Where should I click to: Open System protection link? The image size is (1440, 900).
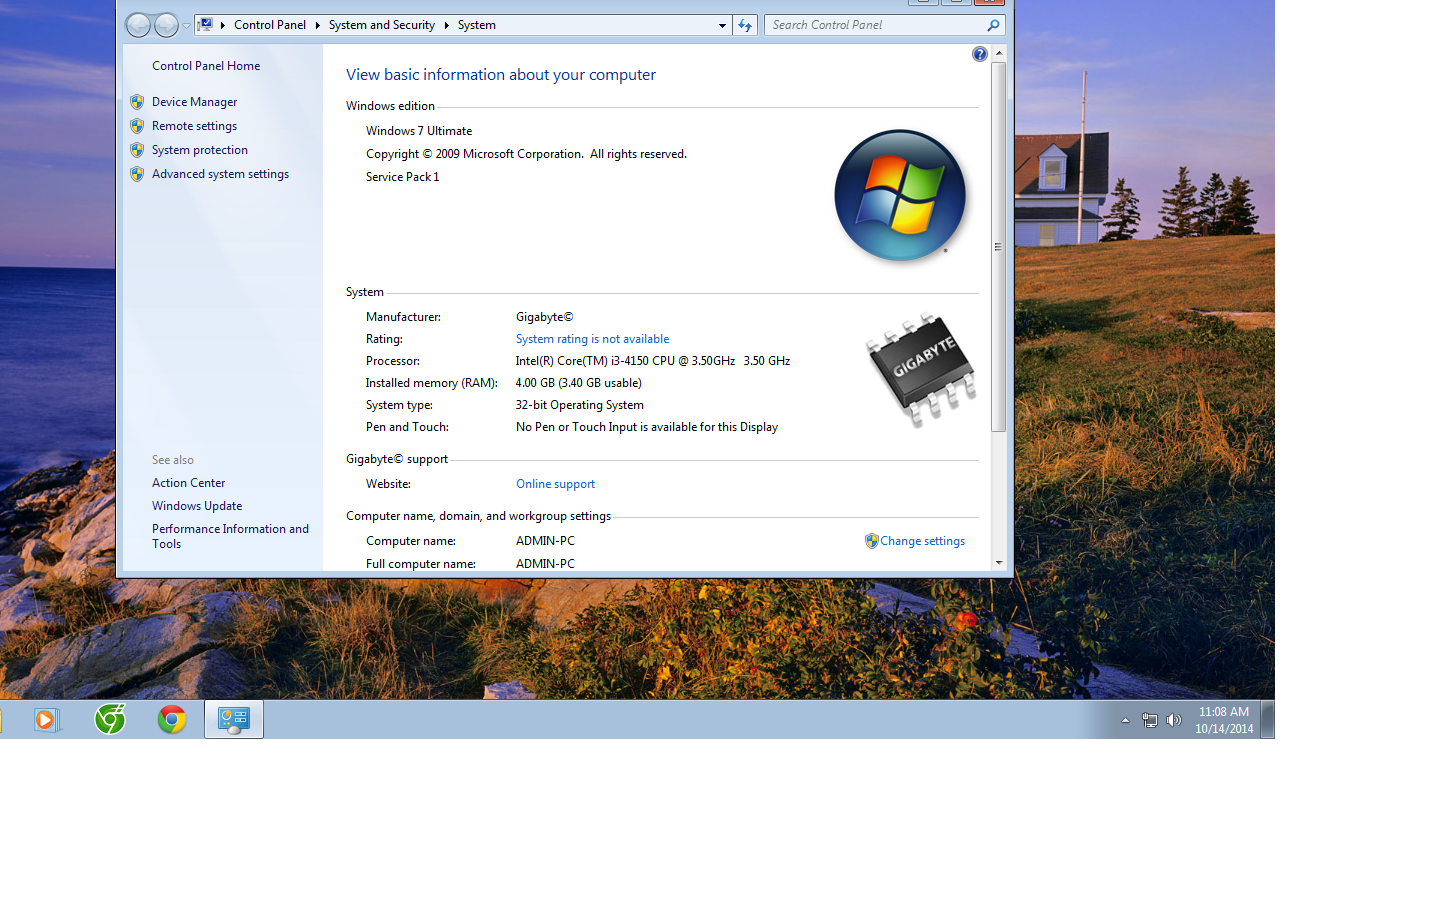click(200, 150)
